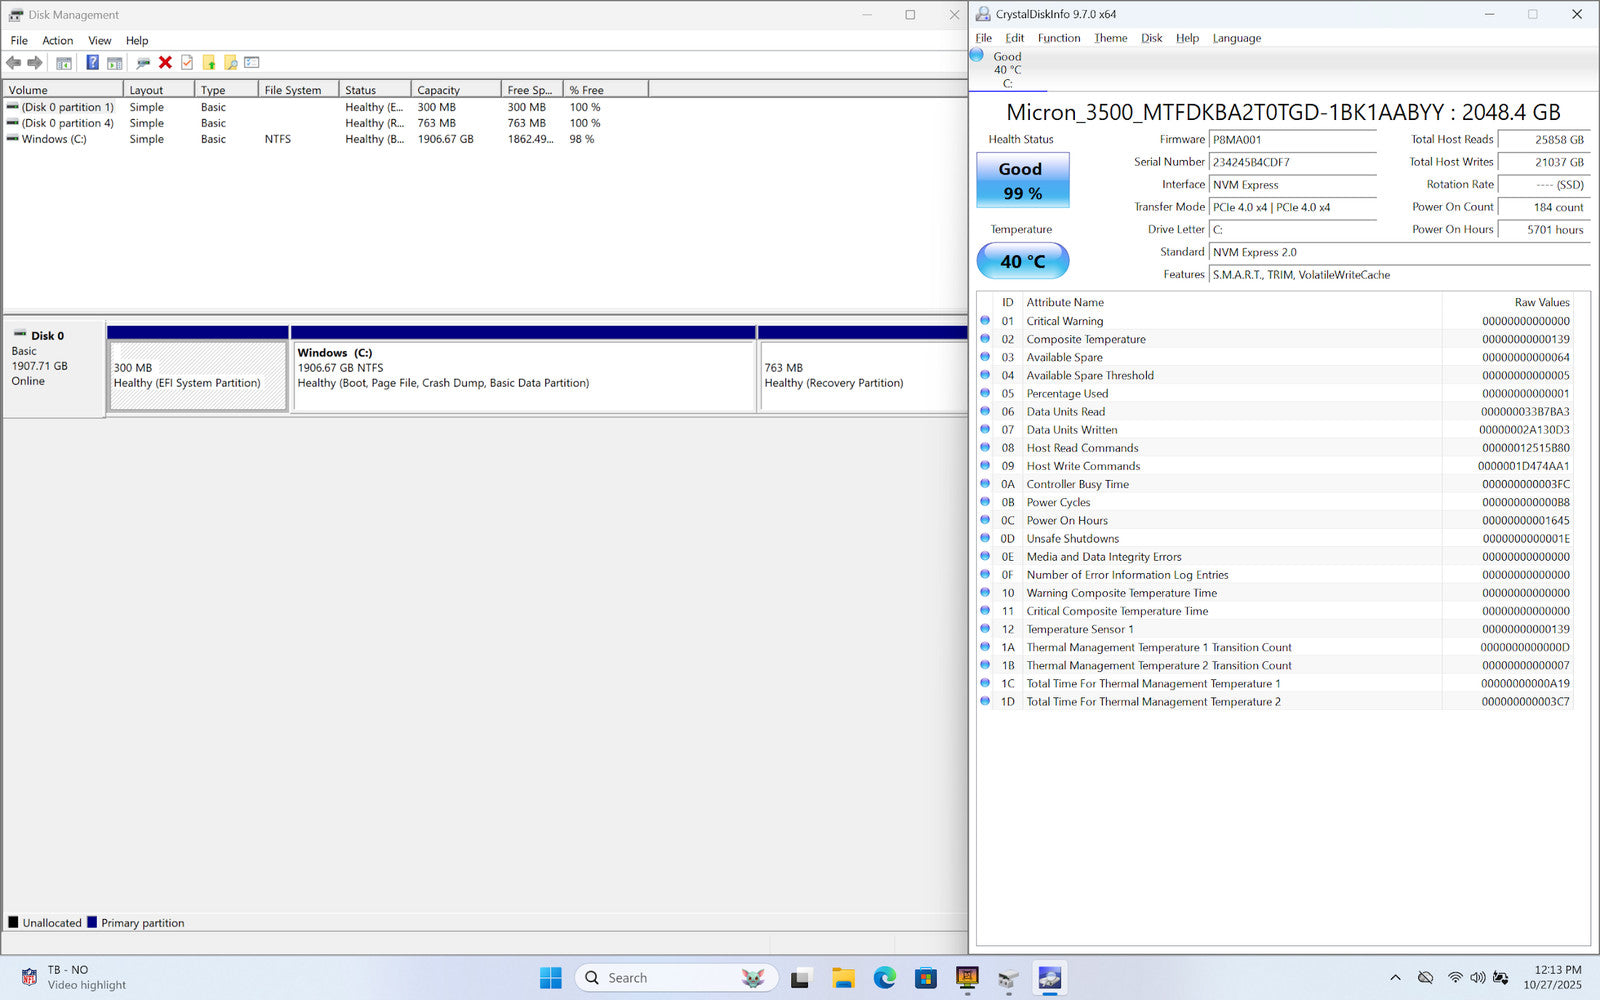
Task: Click the Good 99 % health status button
Action: [x=1022, y=180]
